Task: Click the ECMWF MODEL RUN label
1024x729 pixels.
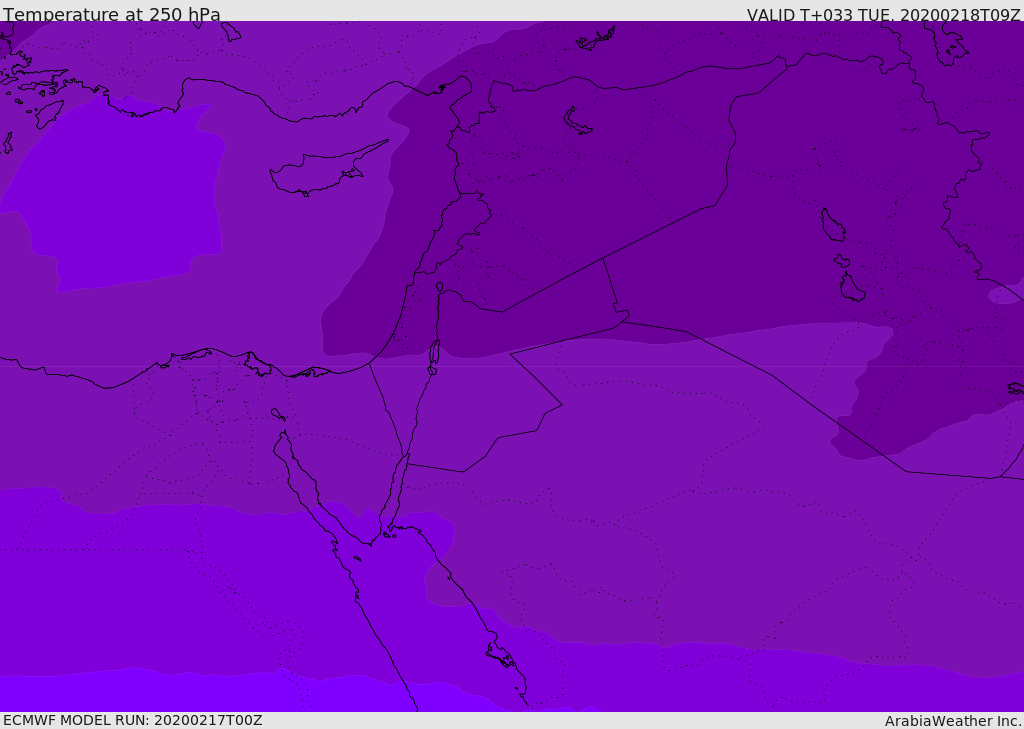Action: coord(132,720)
